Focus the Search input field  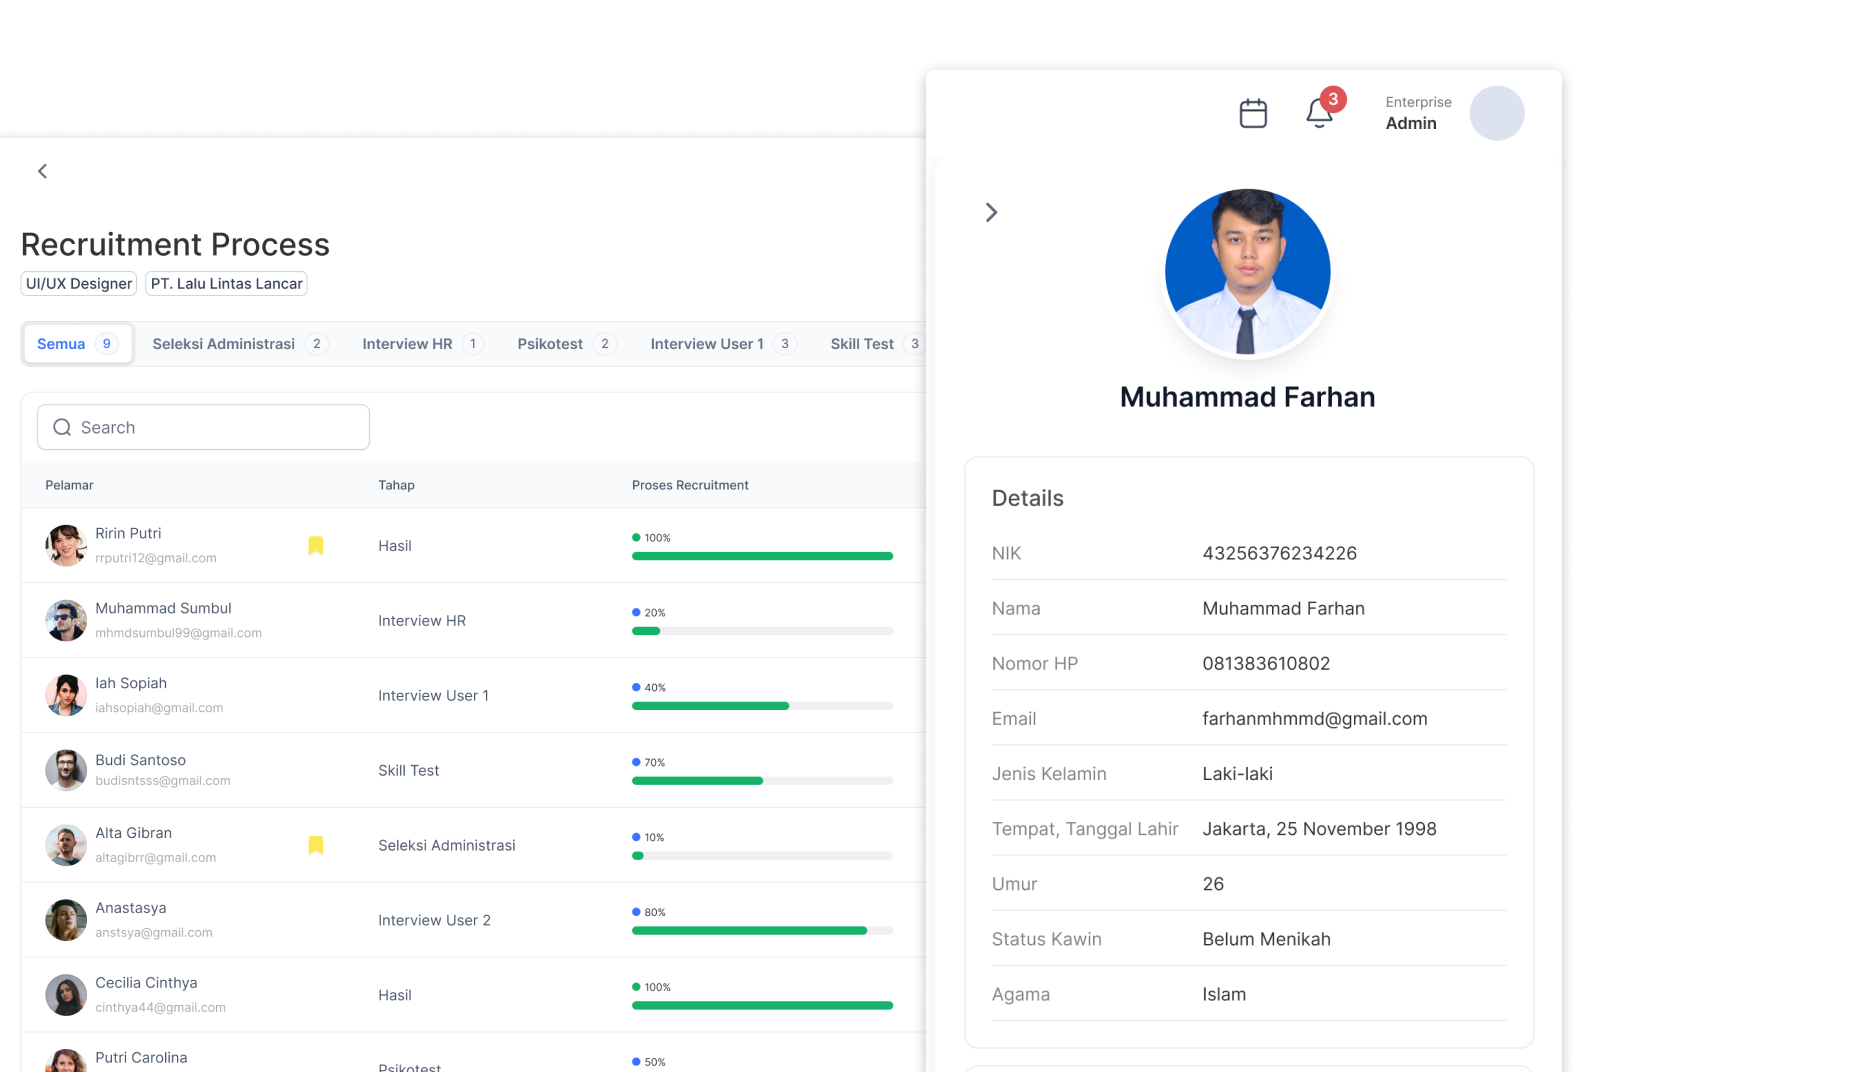[x=220, y=427]
